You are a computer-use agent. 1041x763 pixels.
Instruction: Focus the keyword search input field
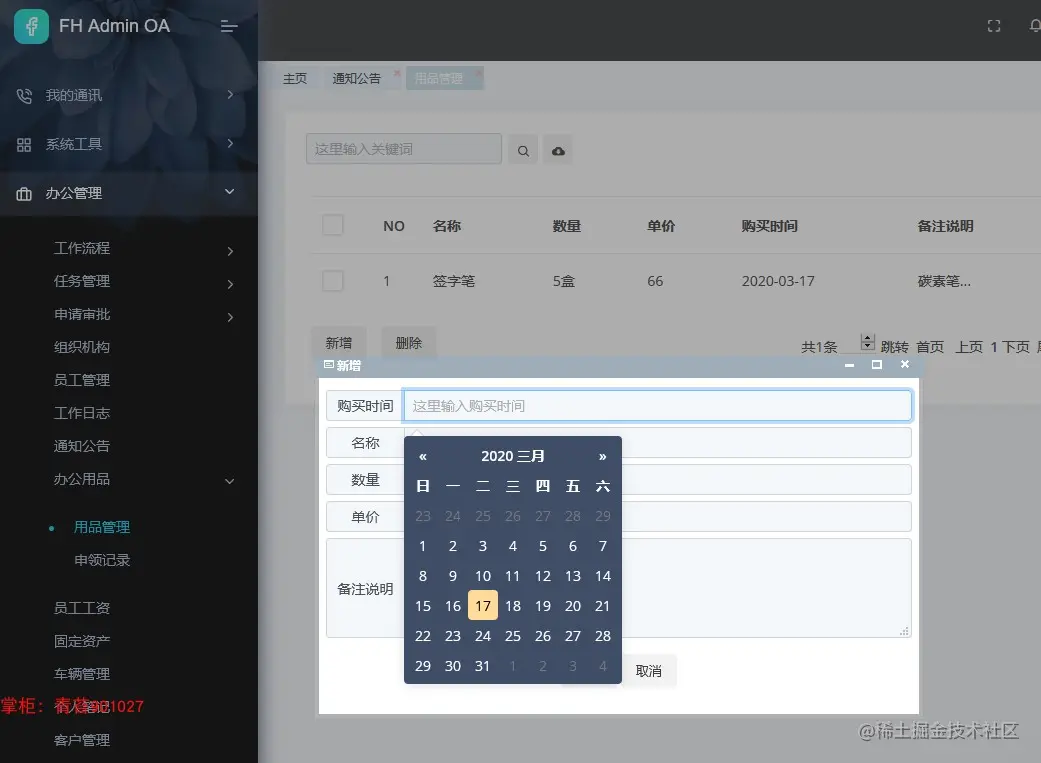[x=404, y=149]
